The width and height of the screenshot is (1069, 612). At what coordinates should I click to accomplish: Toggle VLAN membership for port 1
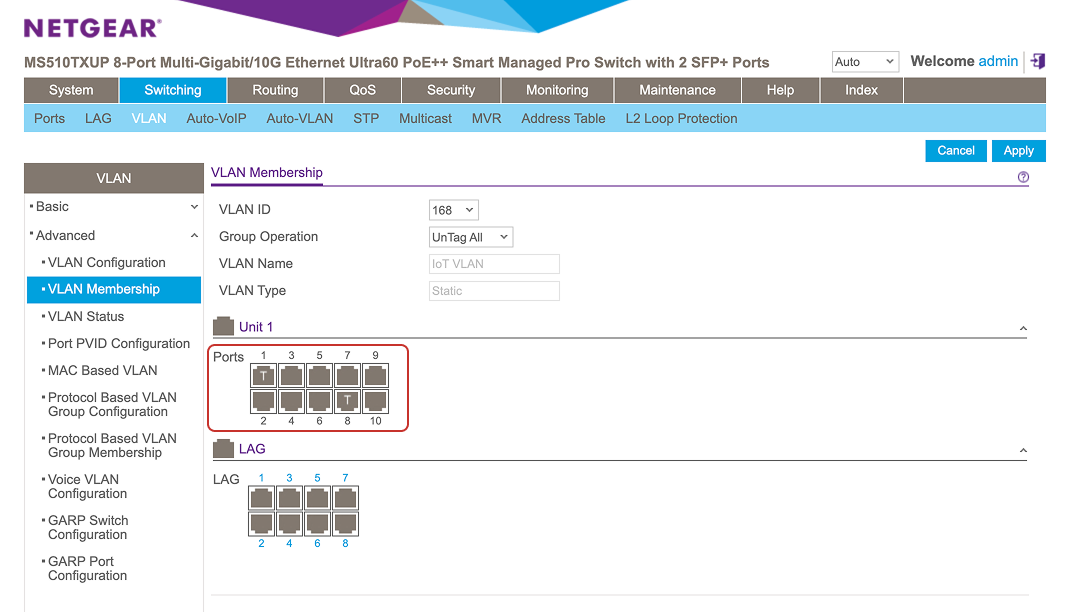pyautogui.click(x=263, y=376)
